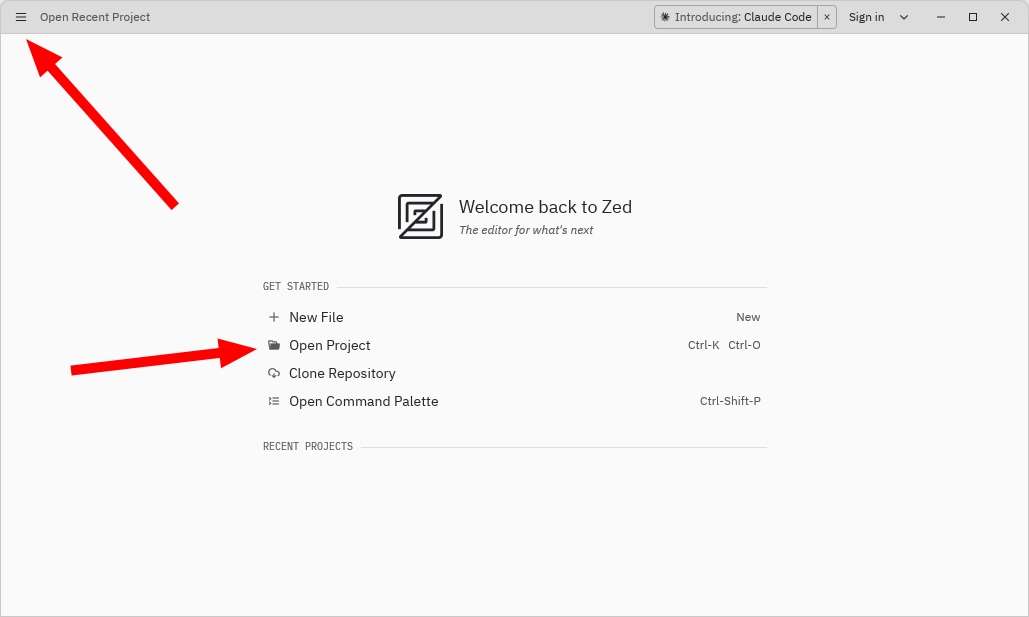Open the Introducing: Claude Code announcement
This screenshot has height=617, width=1029.
(x=742, y=17)
